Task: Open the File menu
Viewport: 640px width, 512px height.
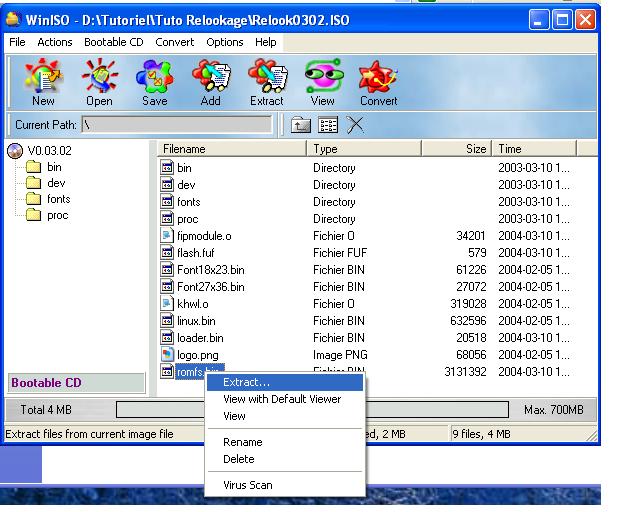Action: pos(17,42)
